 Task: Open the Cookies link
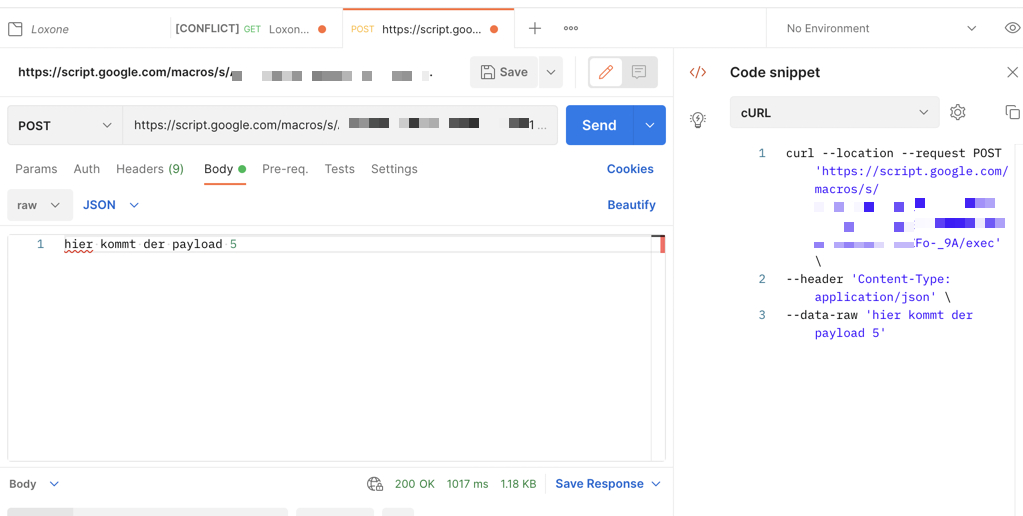pyautogui.click(x=630, y=169)
